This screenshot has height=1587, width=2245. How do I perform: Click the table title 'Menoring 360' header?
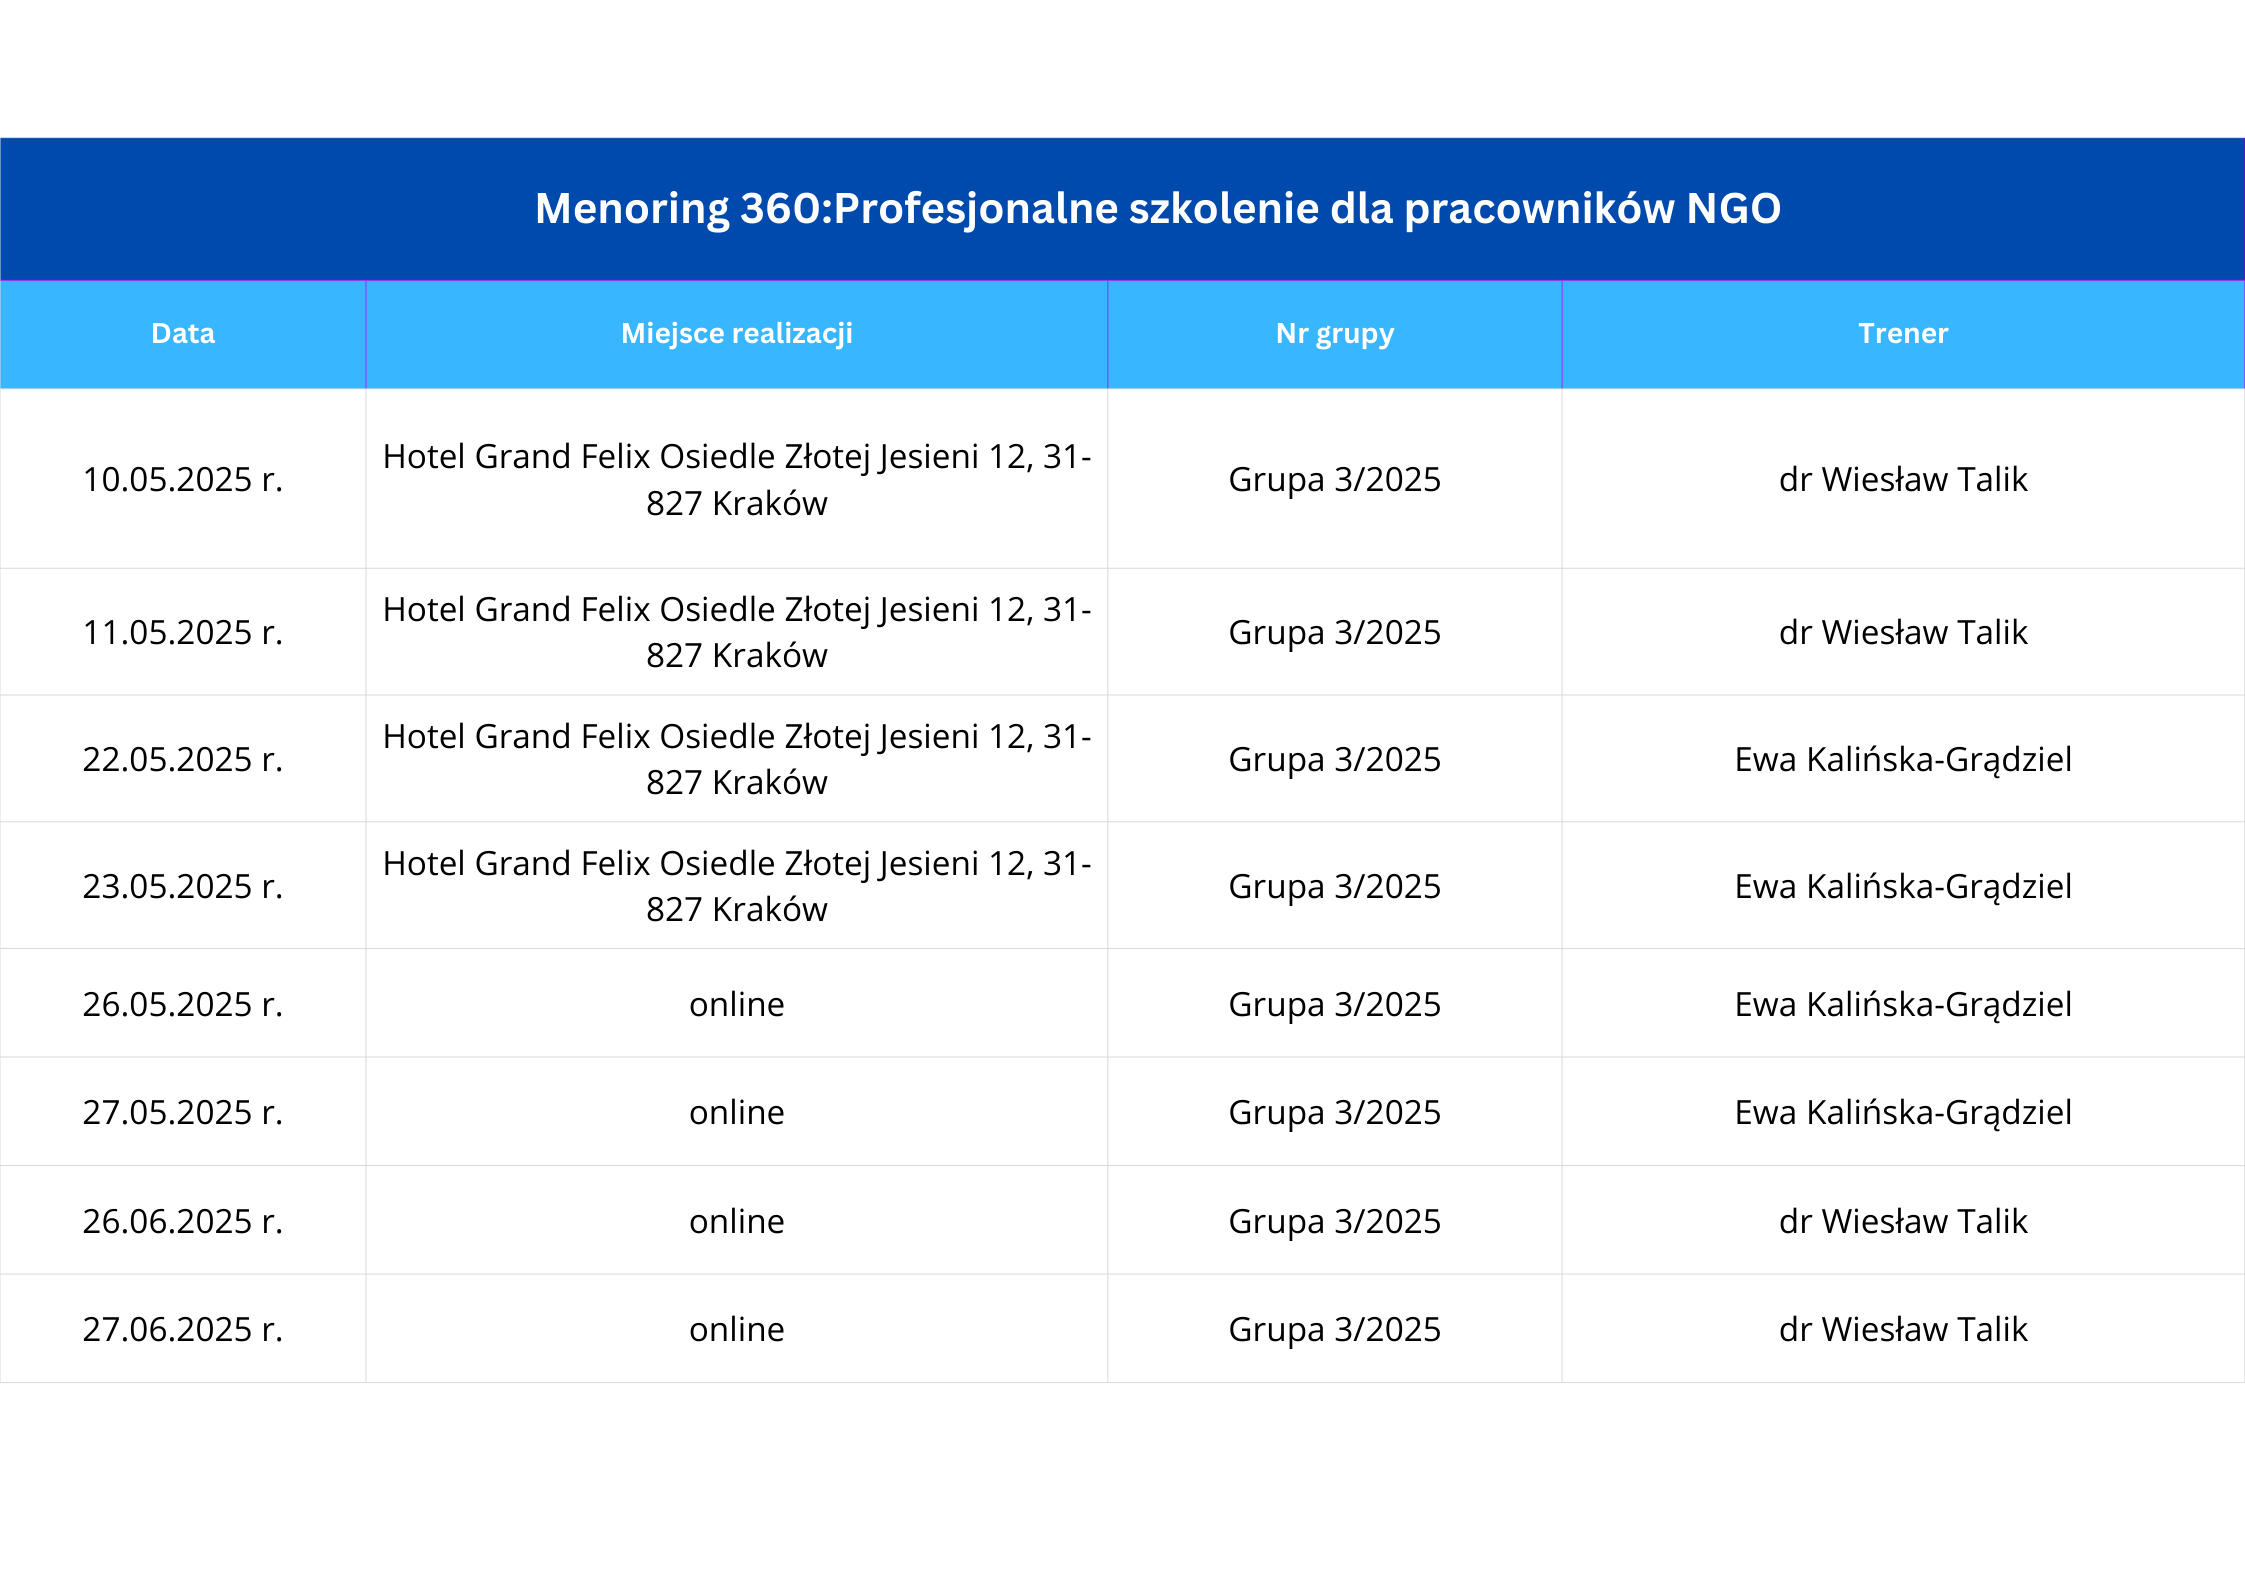1157,208
